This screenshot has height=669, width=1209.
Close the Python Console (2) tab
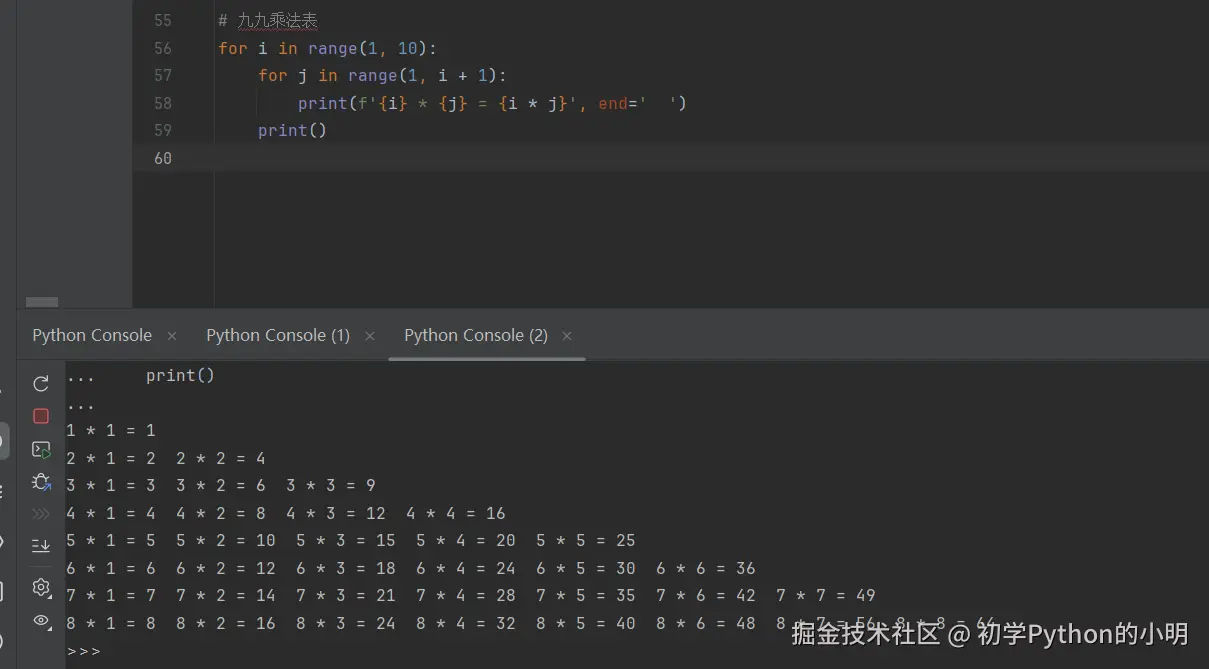[x=567, y=336]
